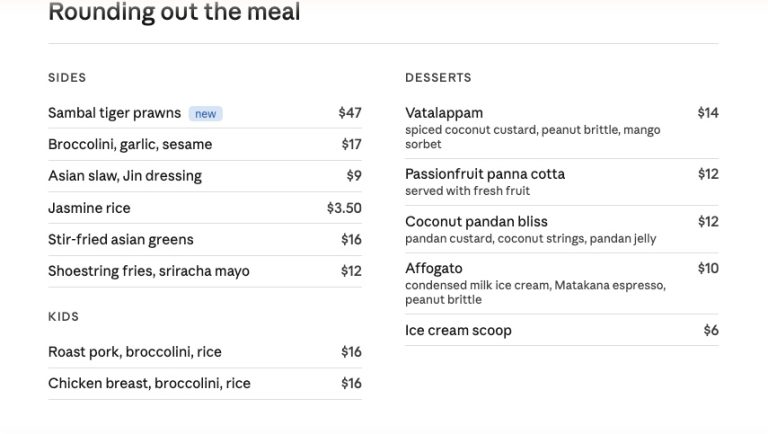Select Stir-fried asian greens
Viewport: 768px width, 434px height.
pyautogui.click(x=121, y=240)
